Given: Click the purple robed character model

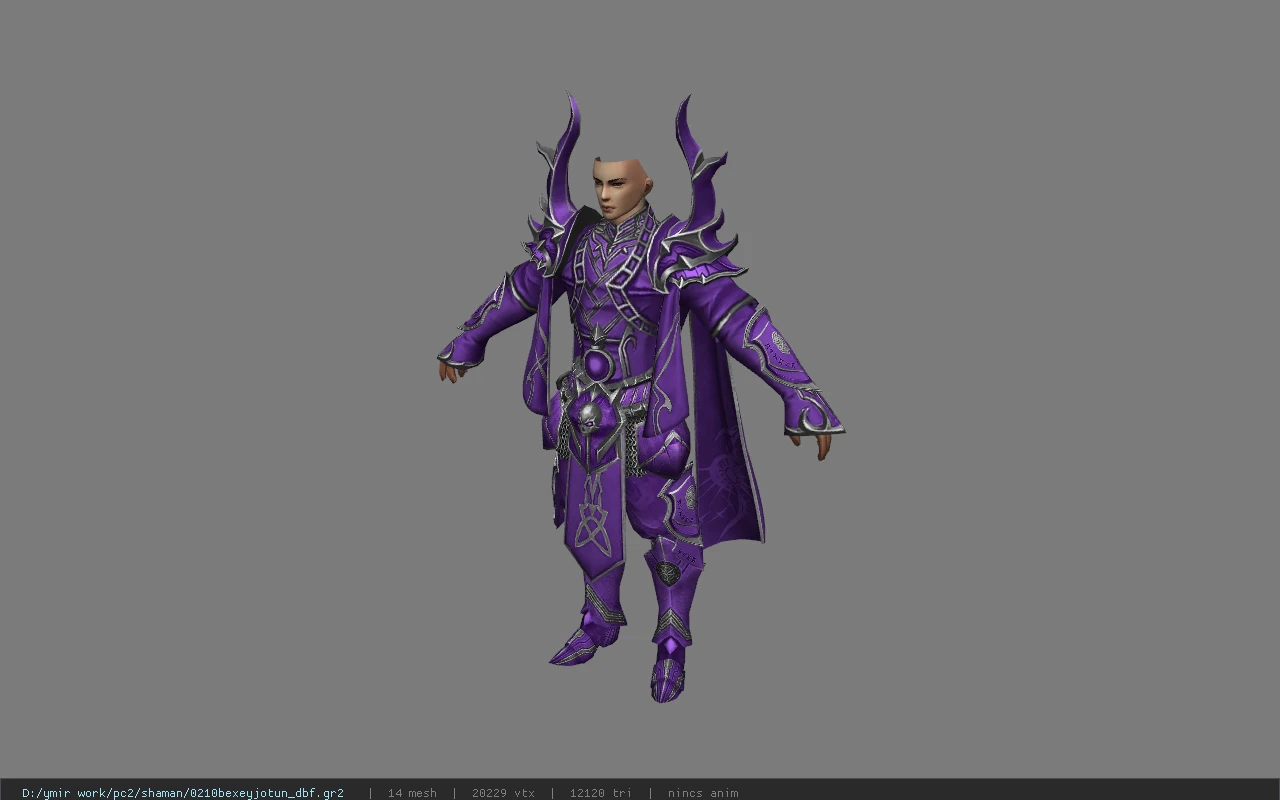Looking at the screenshot, I should point(640,398).
